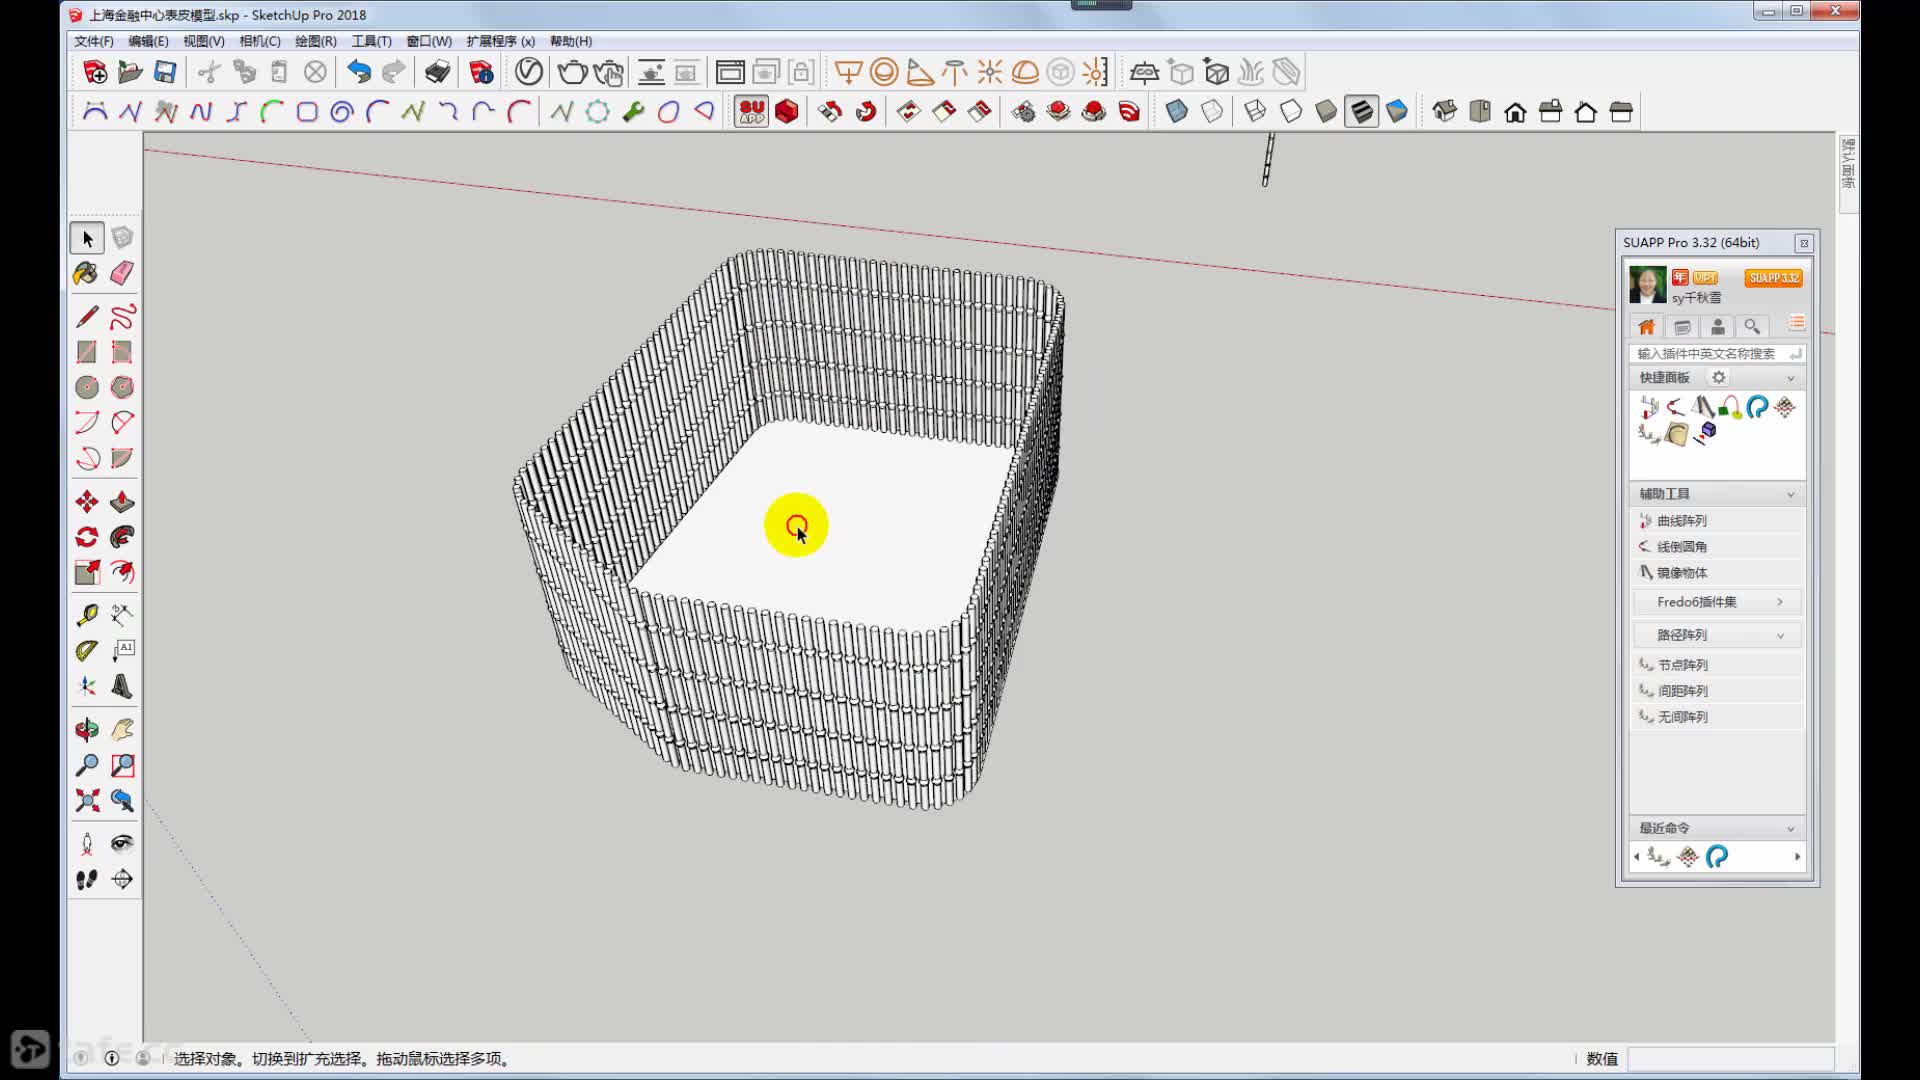
Task: Activate the Move tool
Action: (87, 501)
